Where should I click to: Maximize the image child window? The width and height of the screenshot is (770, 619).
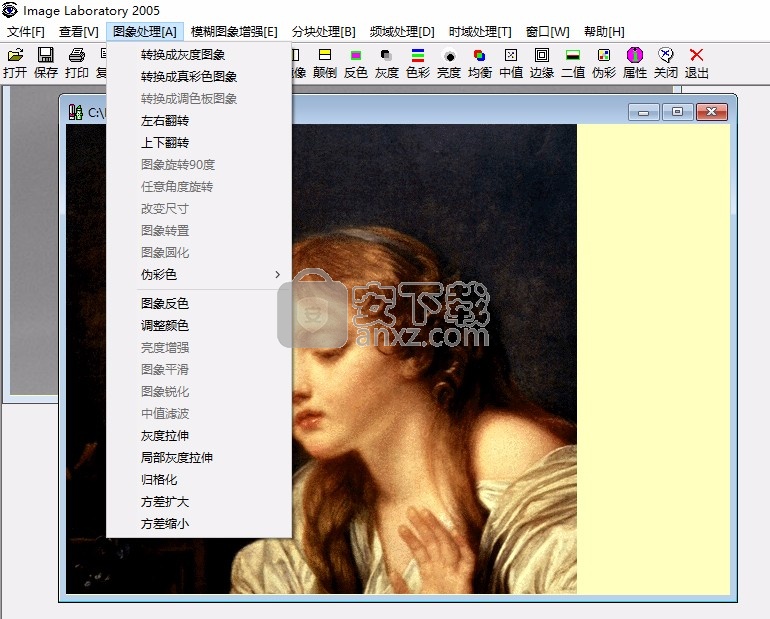677,112
